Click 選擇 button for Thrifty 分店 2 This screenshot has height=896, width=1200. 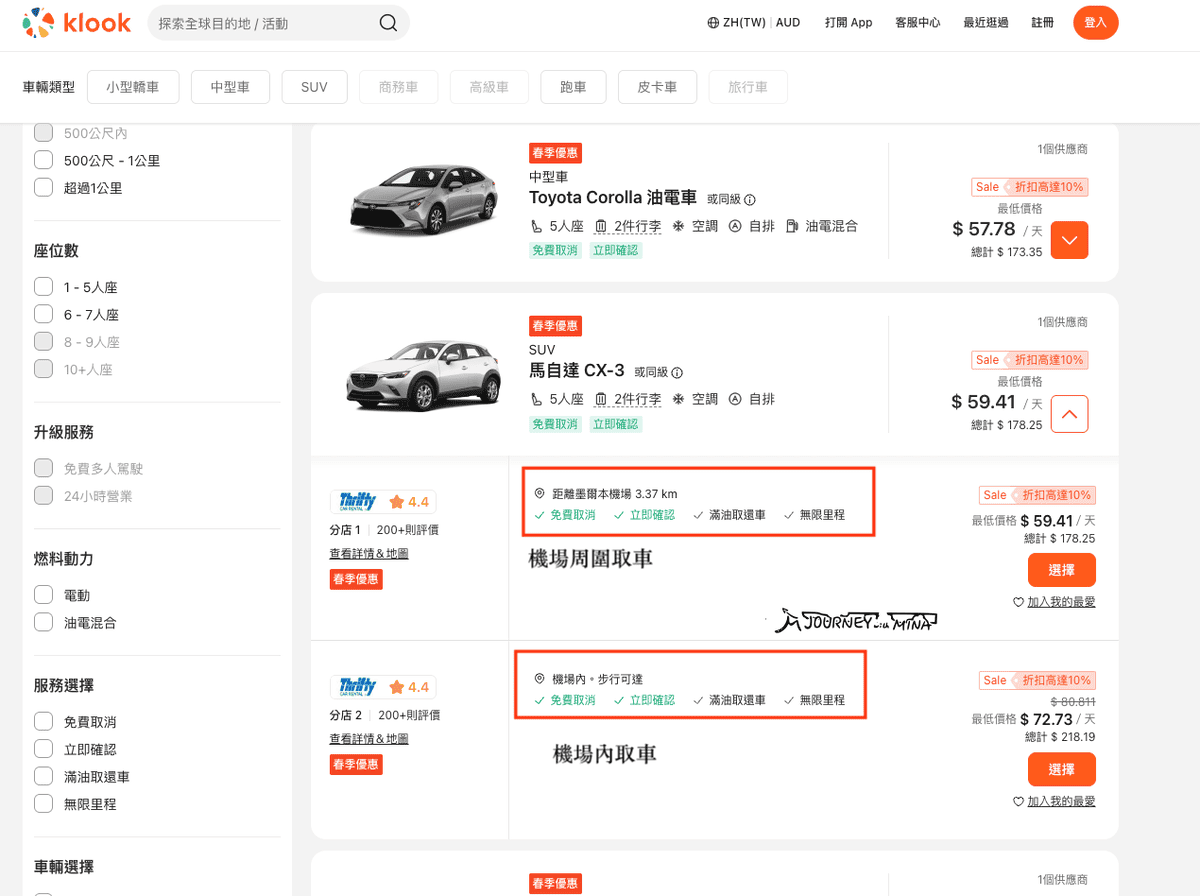pos(1062,769)
